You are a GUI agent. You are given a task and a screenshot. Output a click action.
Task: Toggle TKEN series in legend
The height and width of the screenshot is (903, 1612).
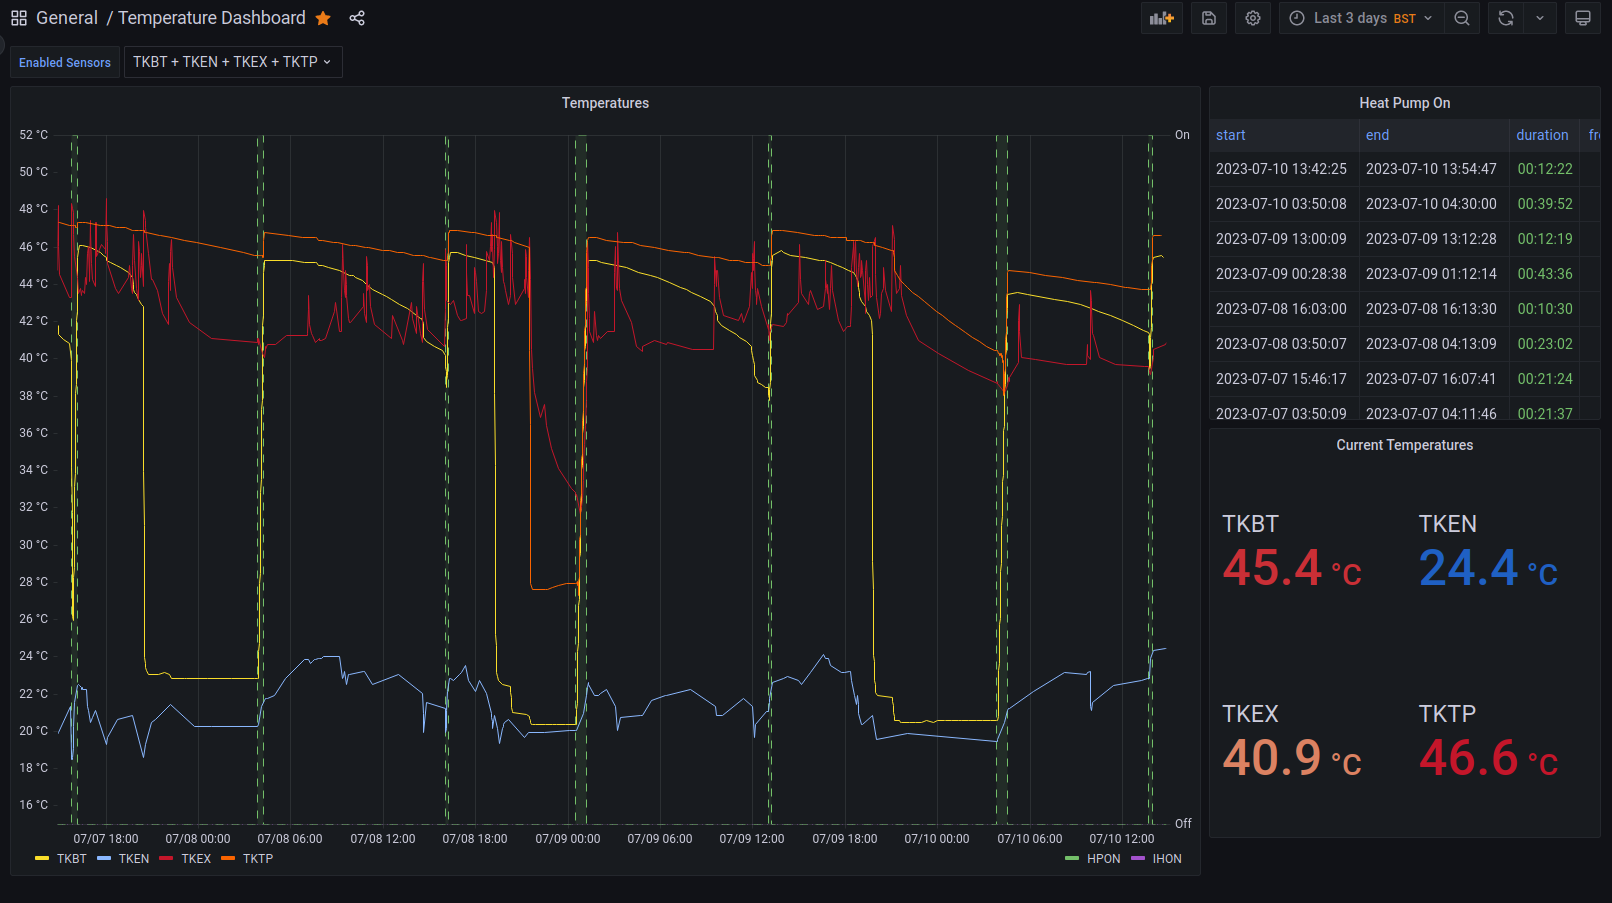tap(133, 859)
